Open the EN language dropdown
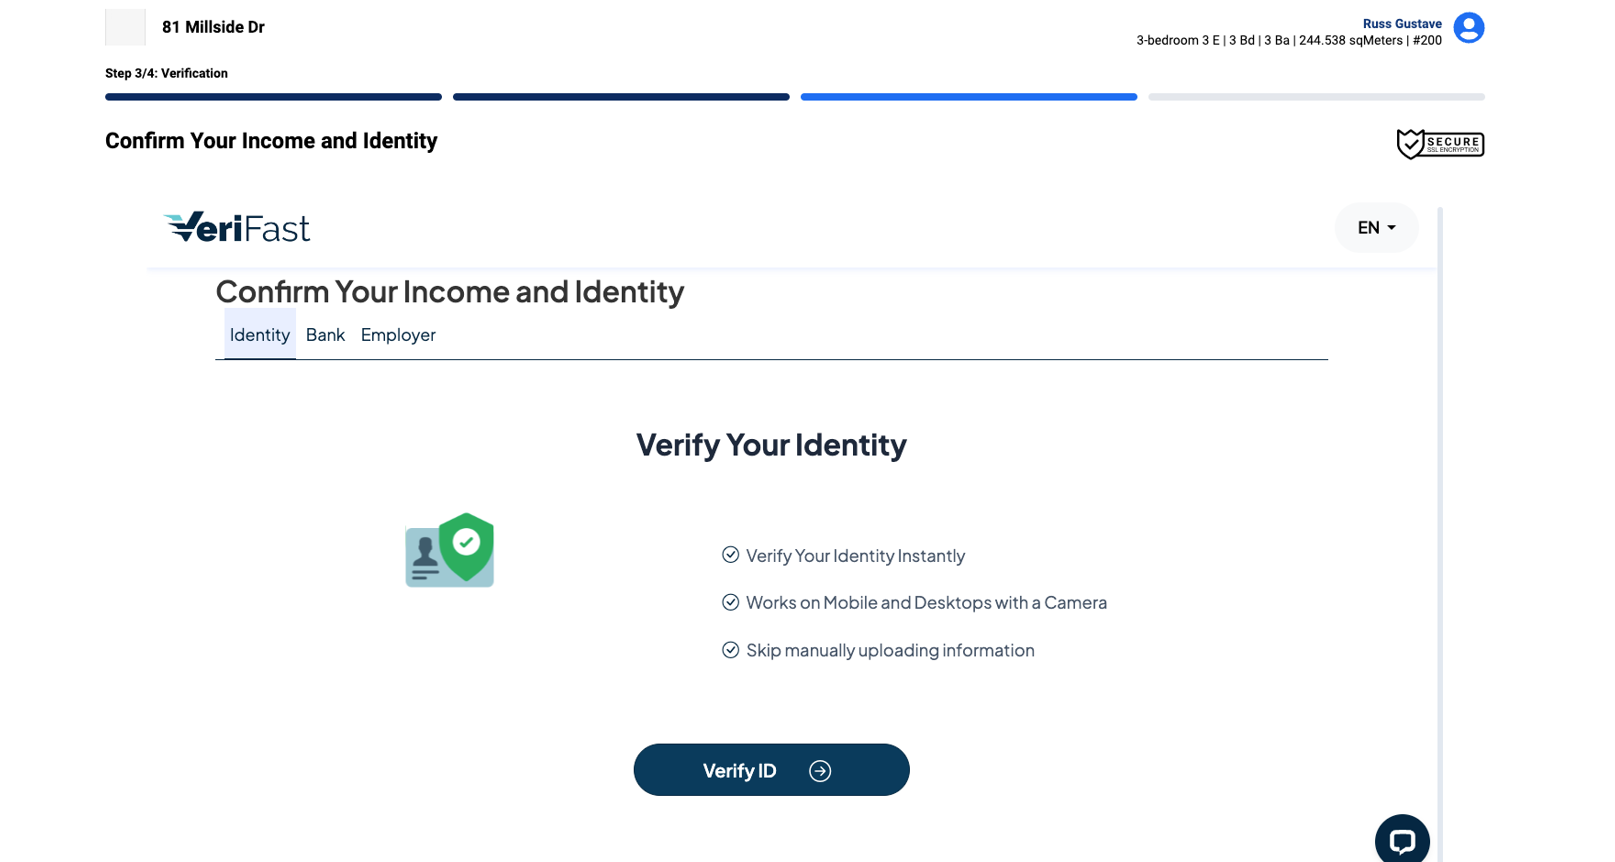This screenshot has width=1615, height=862. pos(1376,228)
